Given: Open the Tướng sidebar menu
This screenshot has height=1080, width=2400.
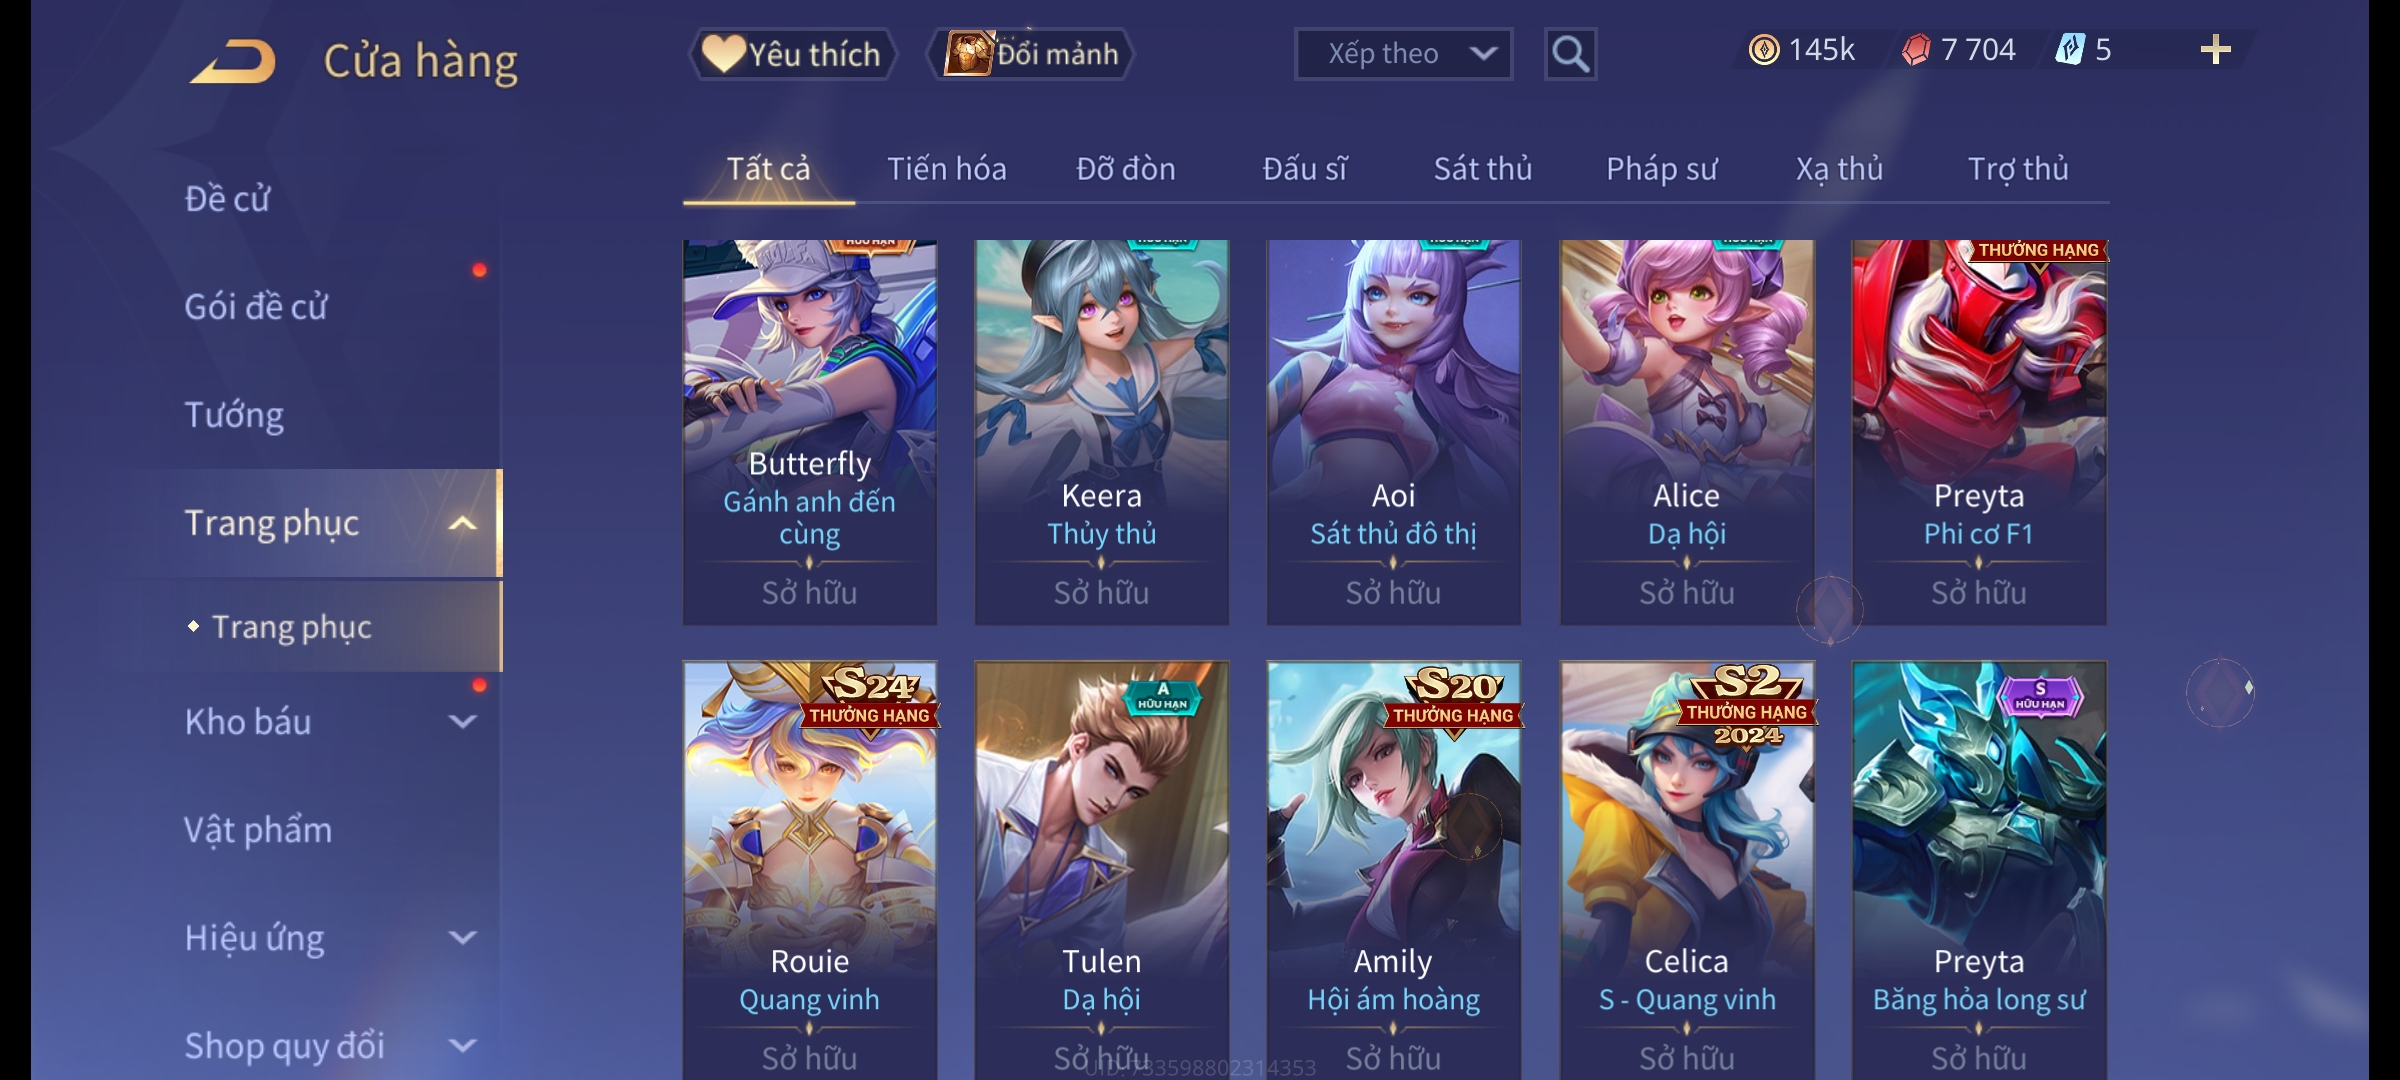Looking at the screenshot, I should point(234,415).
